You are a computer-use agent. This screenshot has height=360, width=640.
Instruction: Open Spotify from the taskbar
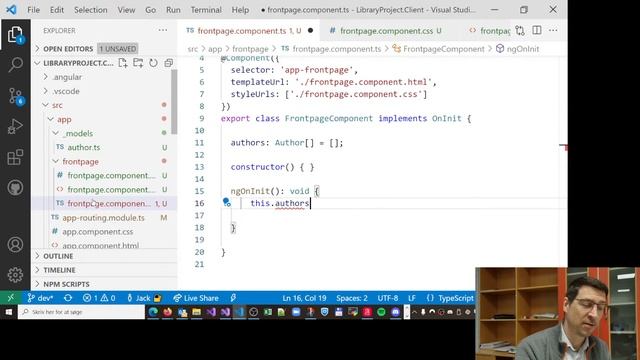(x=381, y=312)
